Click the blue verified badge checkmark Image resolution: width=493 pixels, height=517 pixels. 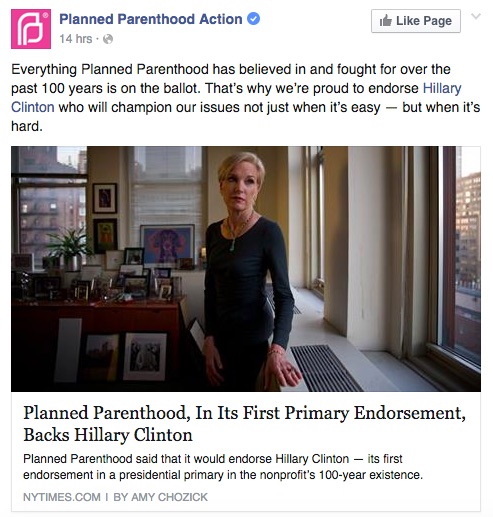click(x=253, y=19)
